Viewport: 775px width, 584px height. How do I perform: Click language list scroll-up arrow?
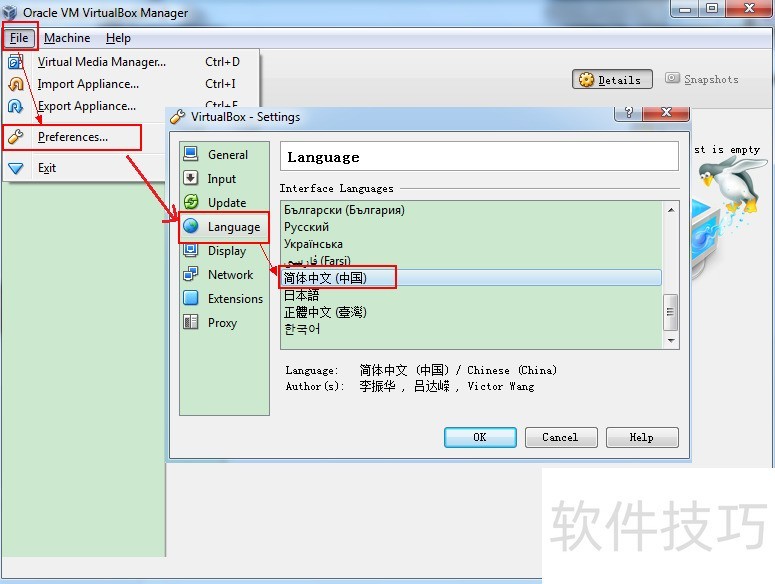tap(671, 210)
